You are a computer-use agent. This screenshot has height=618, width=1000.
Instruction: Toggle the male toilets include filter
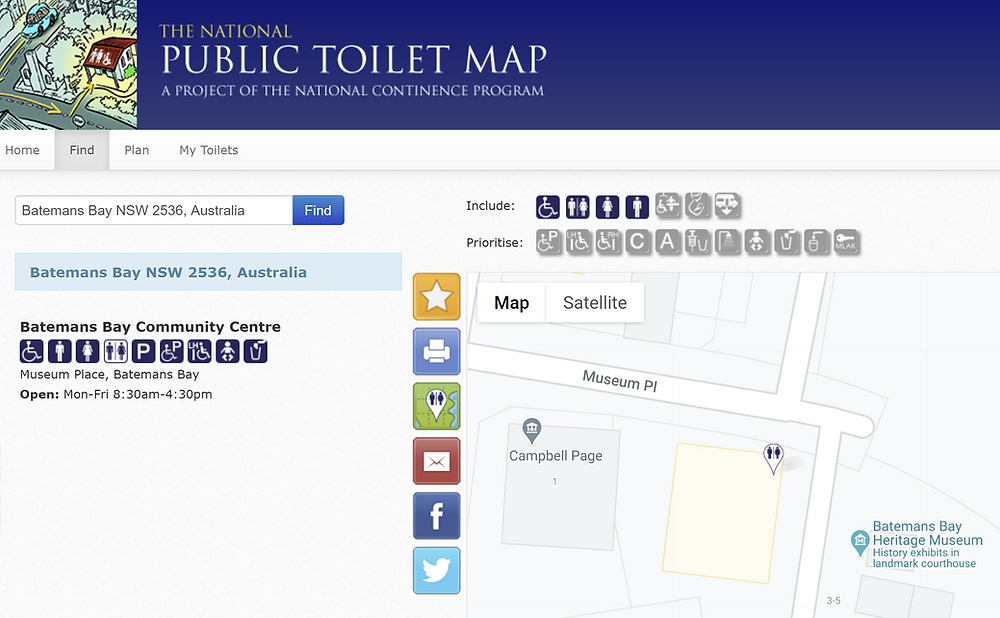click(637, 207)
